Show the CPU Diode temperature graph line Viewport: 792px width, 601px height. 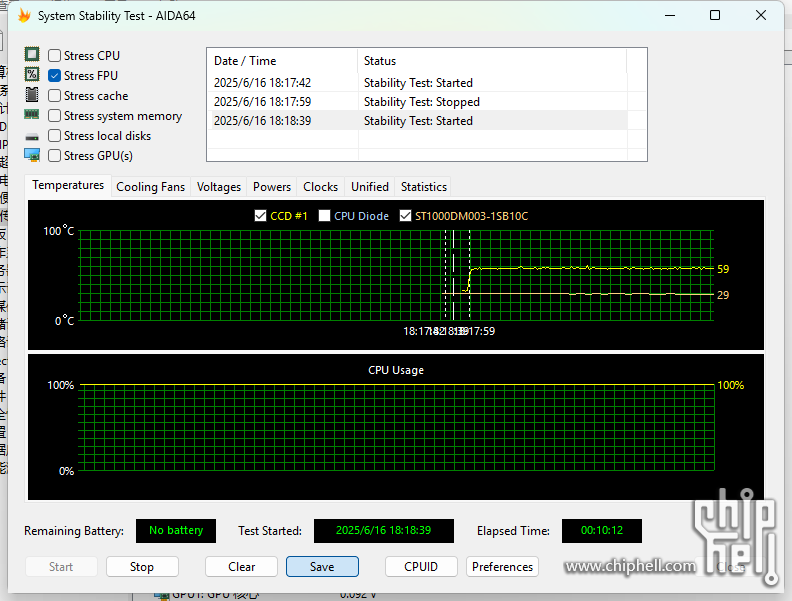click(324, 216)
